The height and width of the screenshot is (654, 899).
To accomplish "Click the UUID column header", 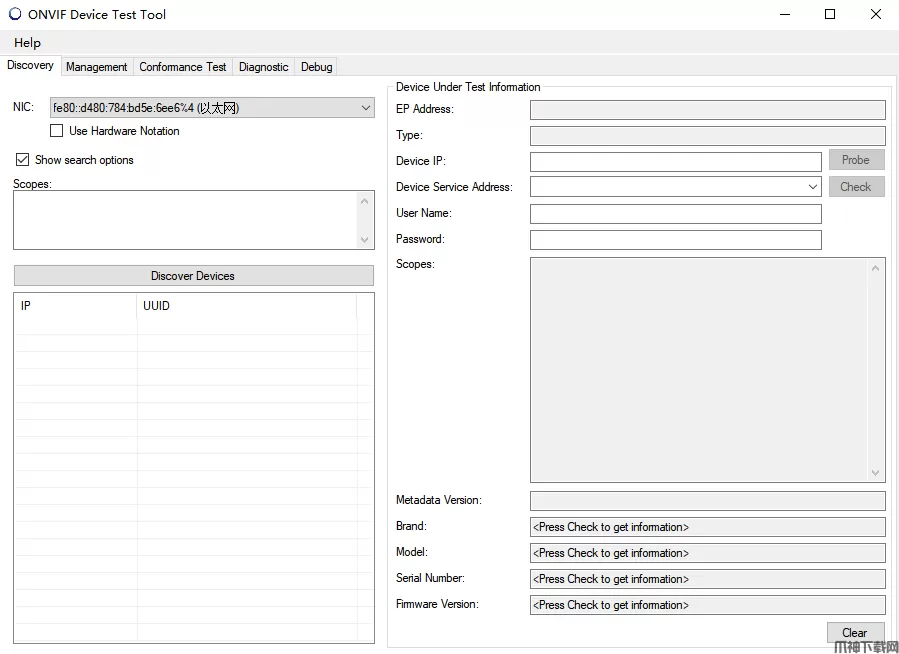I will 246,306.
